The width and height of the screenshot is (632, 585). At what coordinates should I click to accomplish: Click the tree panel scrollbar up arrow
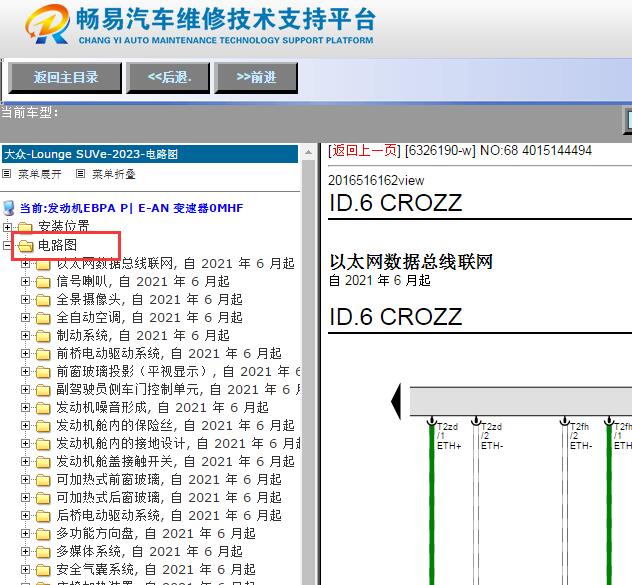(x=308, y=152)
